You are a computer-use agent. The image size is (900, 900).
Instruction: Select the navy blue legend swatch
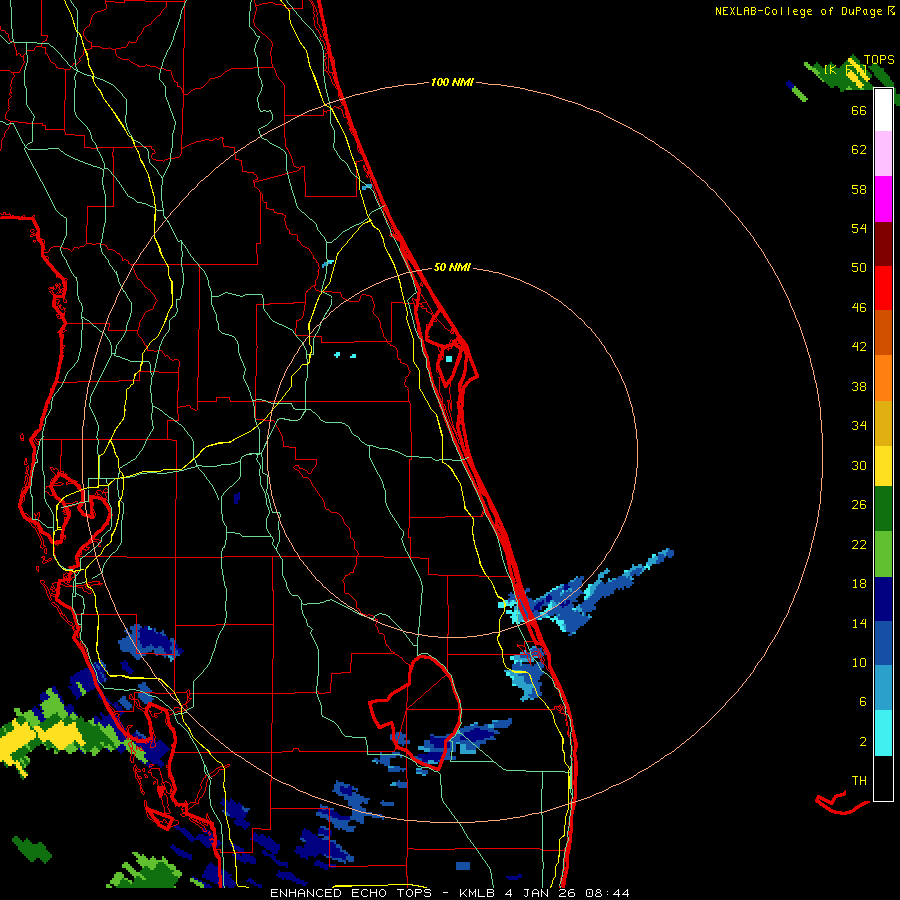[x=883, y=599]
